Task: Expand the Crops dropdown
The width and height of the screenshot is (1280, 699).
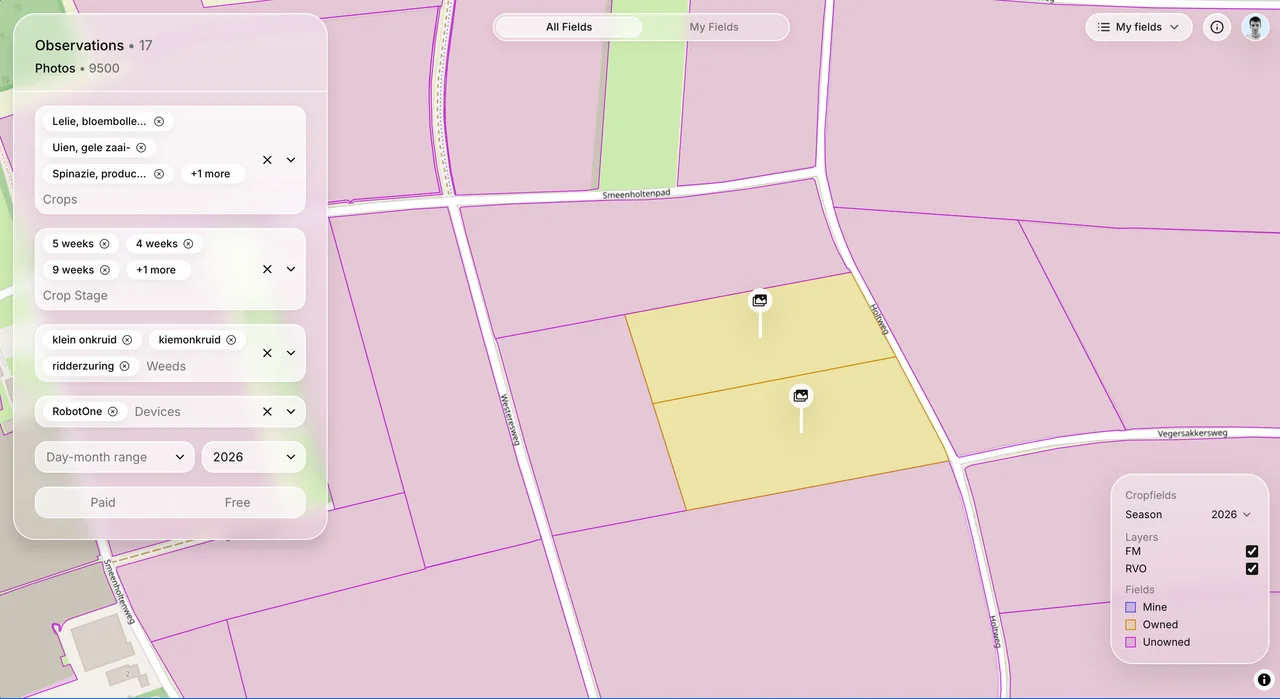Action: [291, 160]
